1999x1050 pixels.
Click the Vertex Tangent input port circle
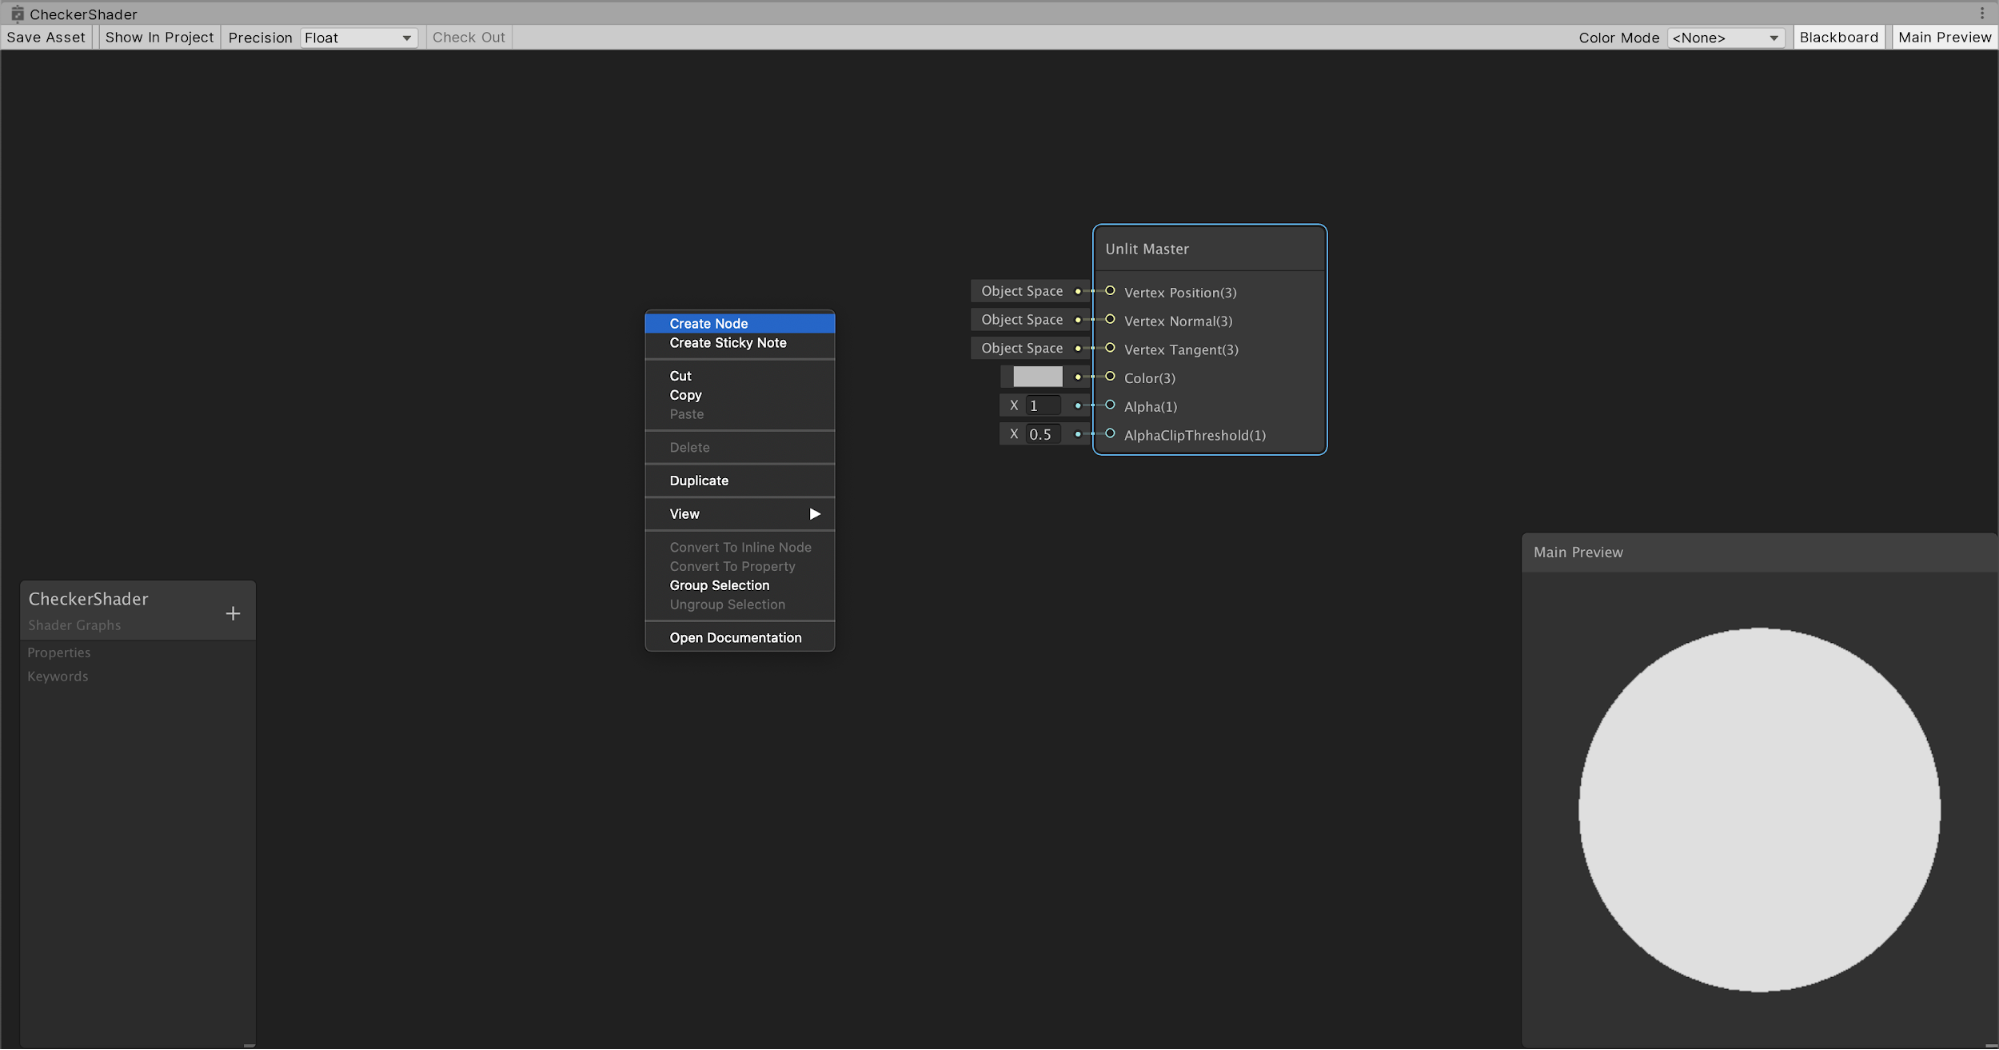click(x=1110, y=348)
